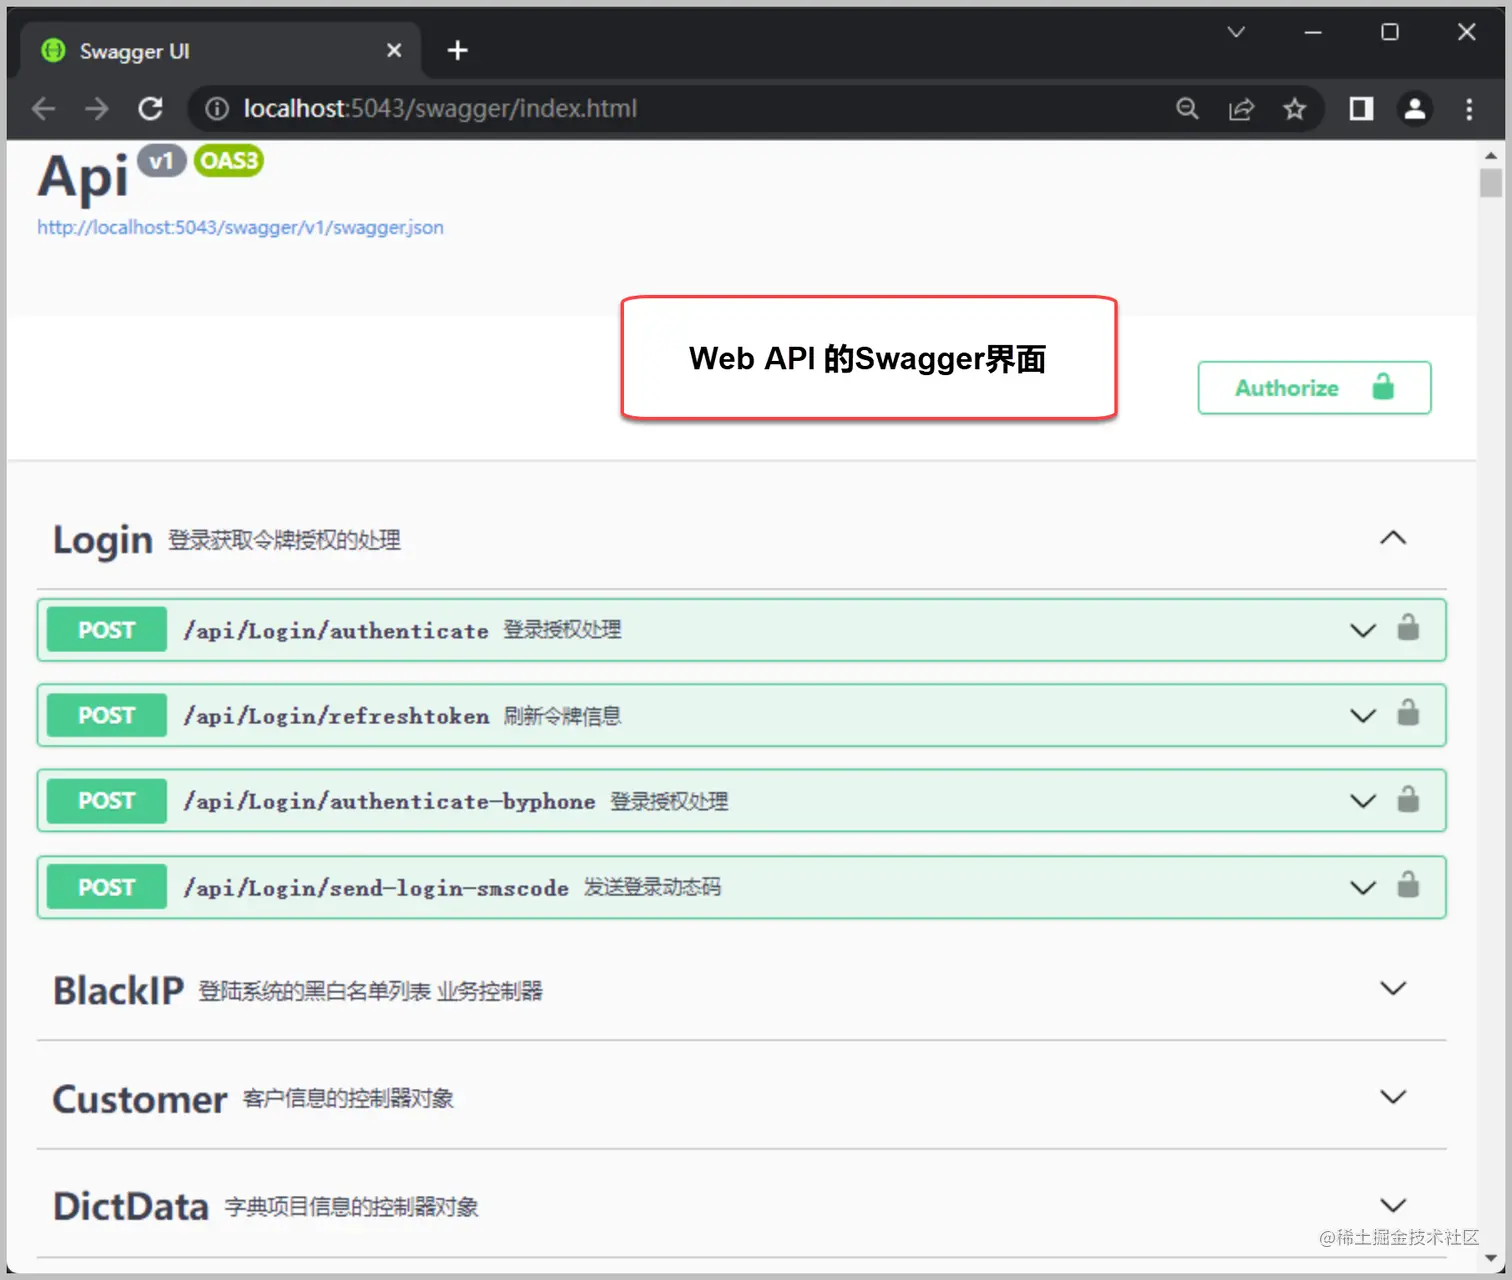
Task: Click the share page icon
Action: tap(1241, 108)
